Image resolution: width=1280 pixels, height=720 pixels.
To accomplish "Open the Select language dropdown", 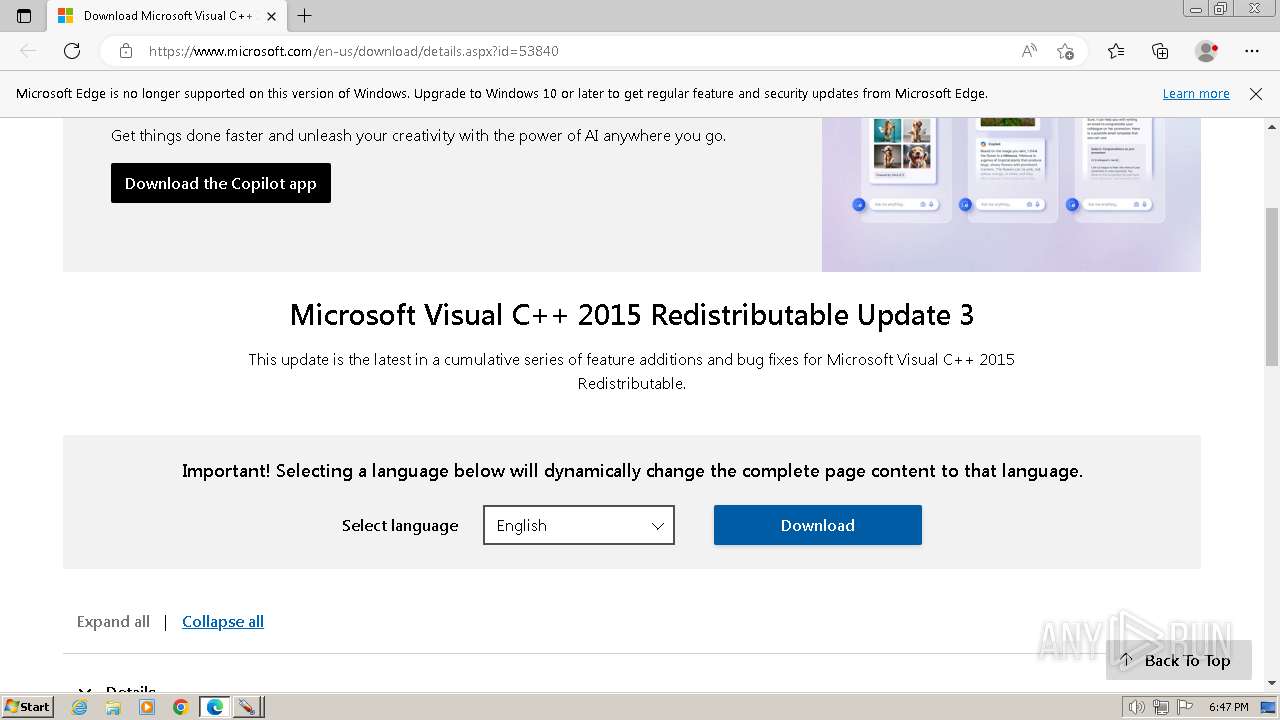I will (579, 525).
